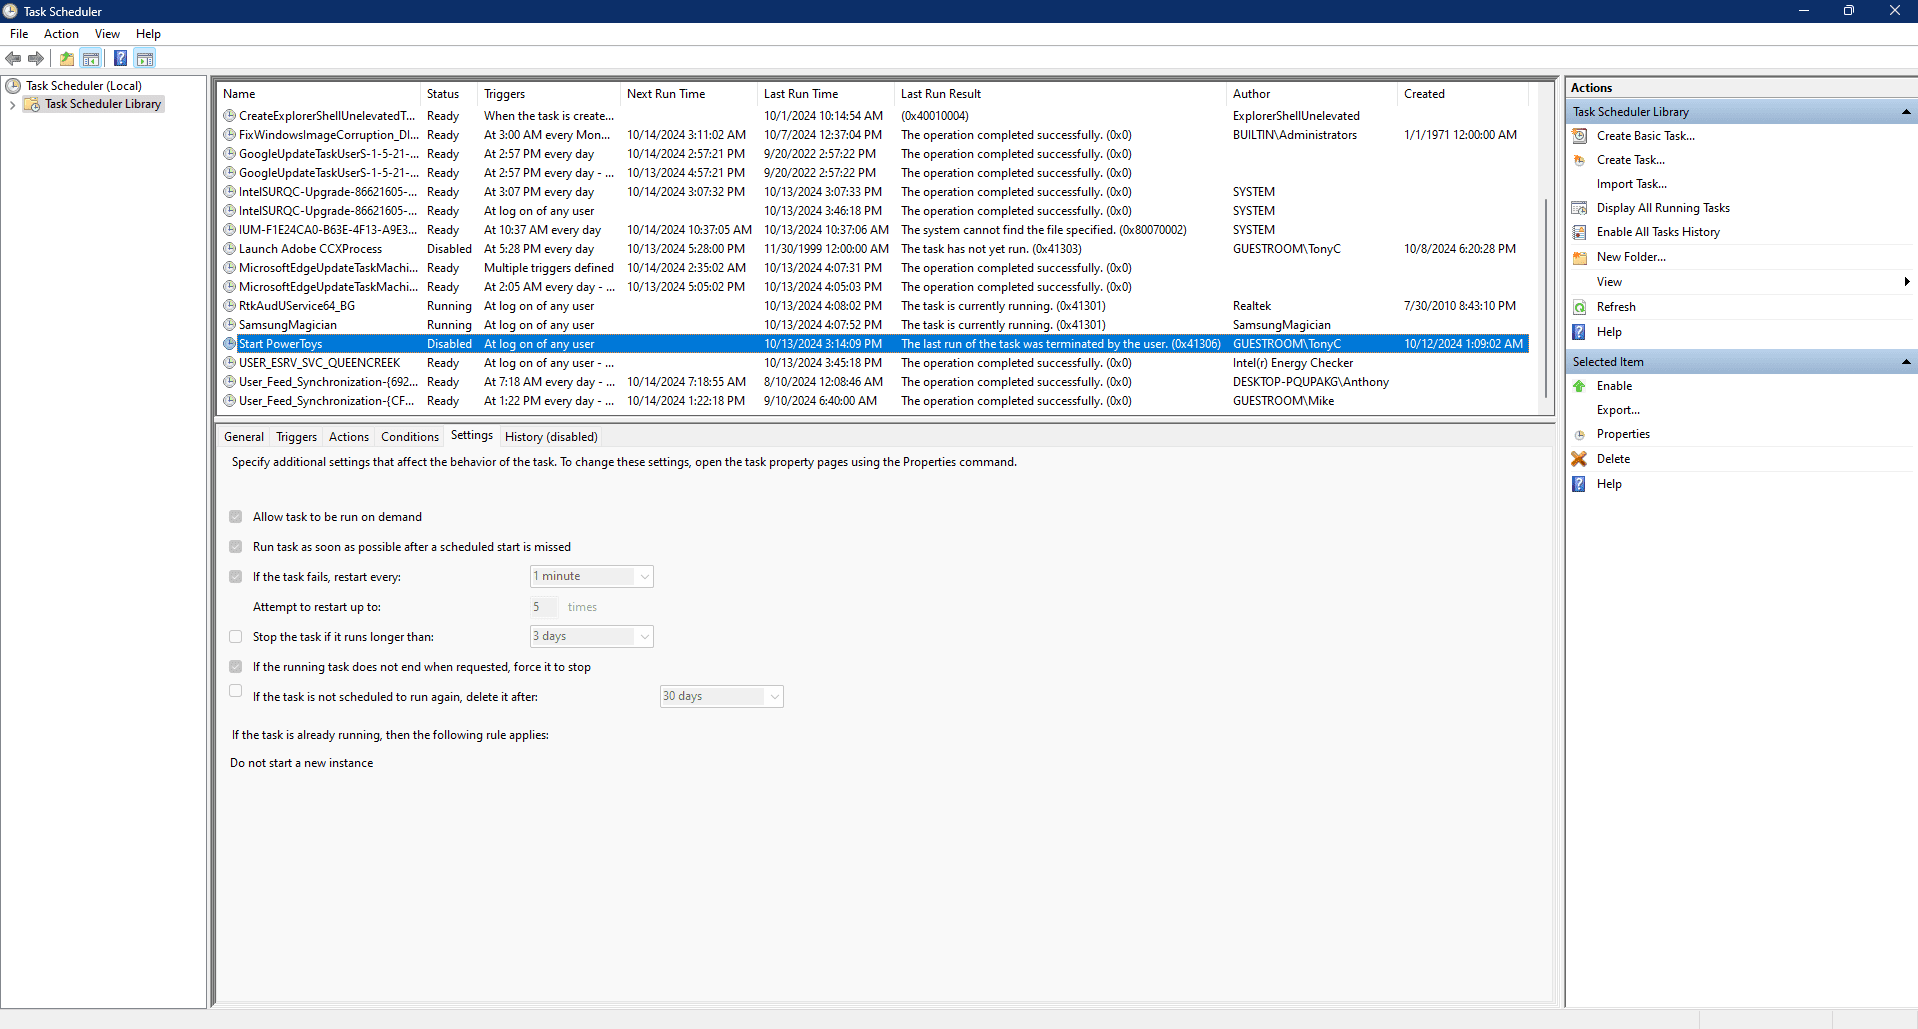Click the Import Task... action
The image size is (1918, 1029).
click(x=1632, y=184)
